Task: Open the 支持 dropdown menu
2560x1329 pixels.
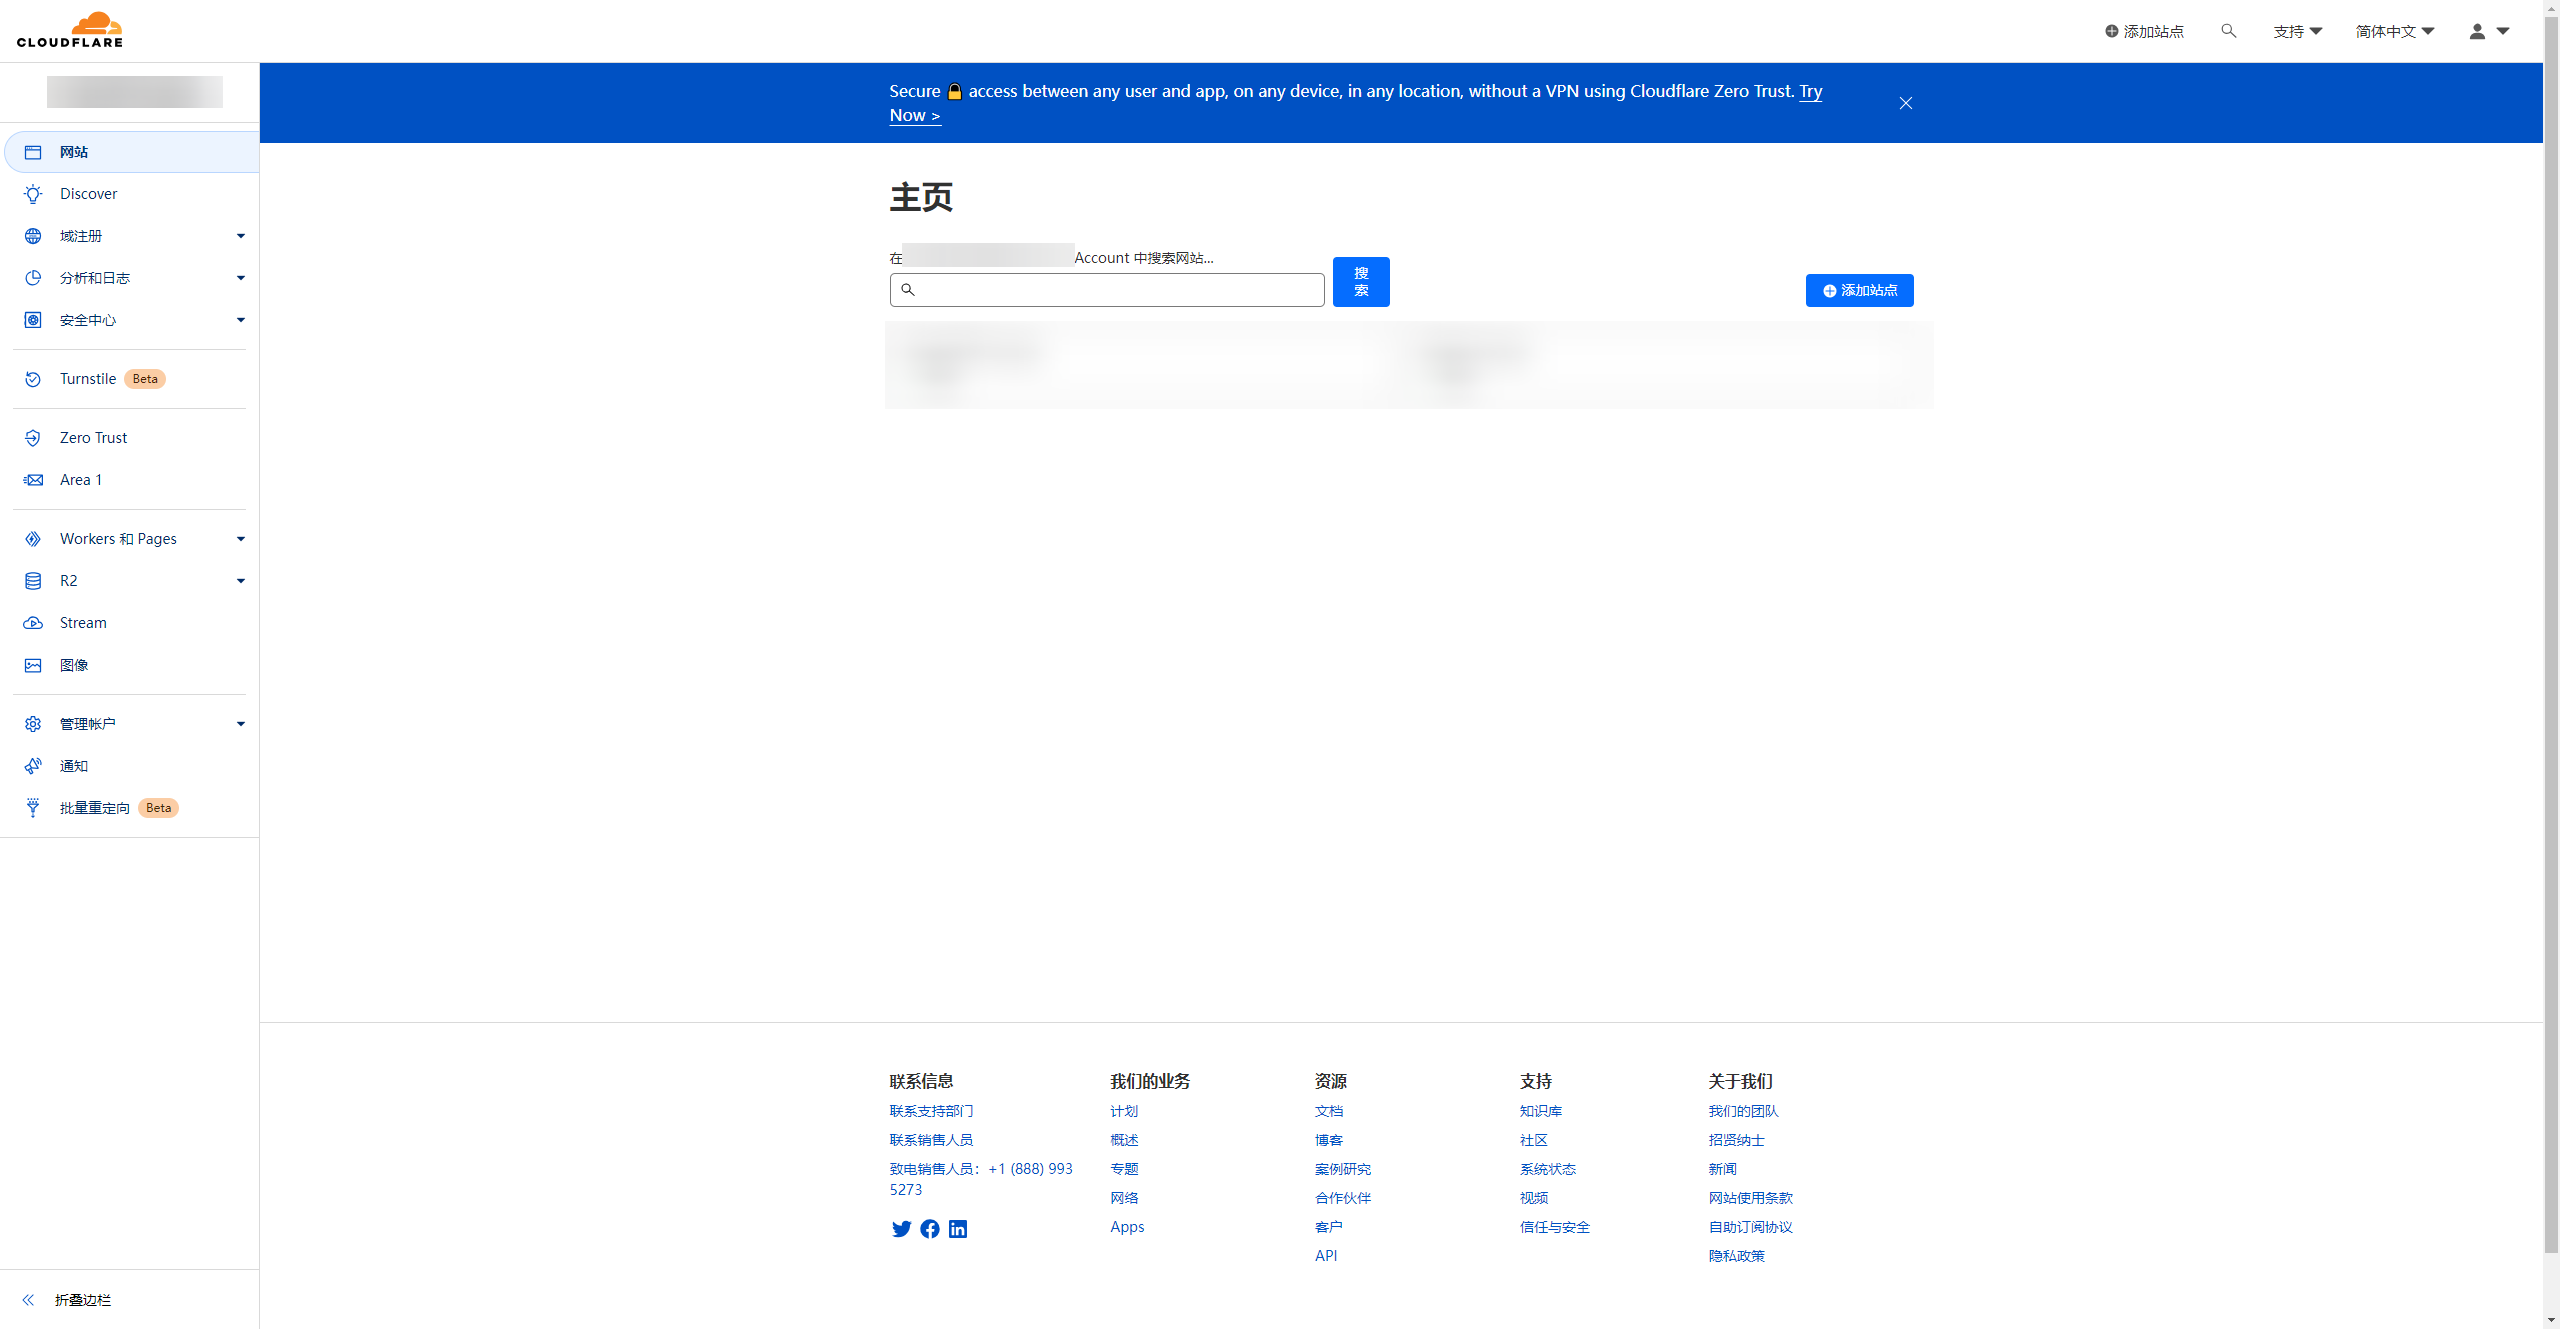Action: pos(2297,31)
